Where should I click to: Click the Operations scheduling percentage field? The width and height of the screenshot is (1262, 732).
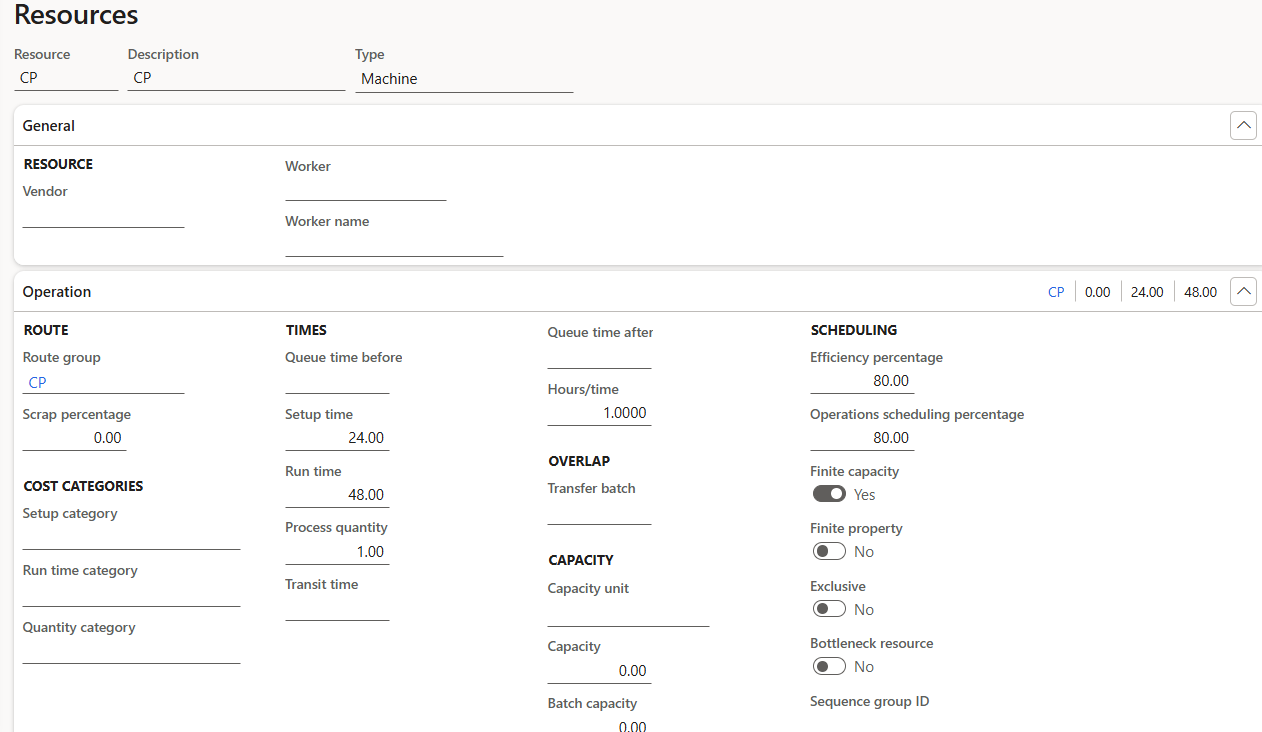pos(862,438)
